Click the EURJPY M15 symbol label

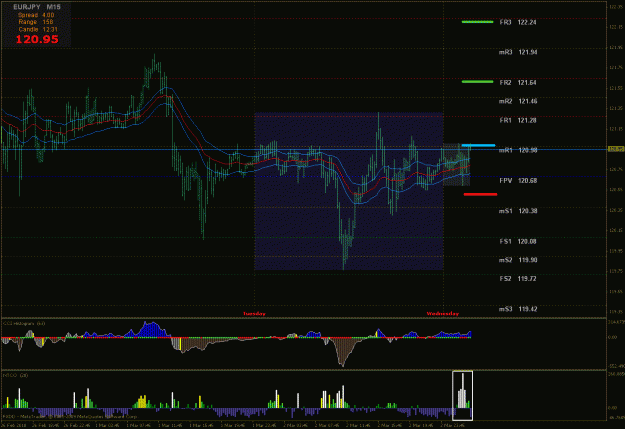(x=37, y=7)
